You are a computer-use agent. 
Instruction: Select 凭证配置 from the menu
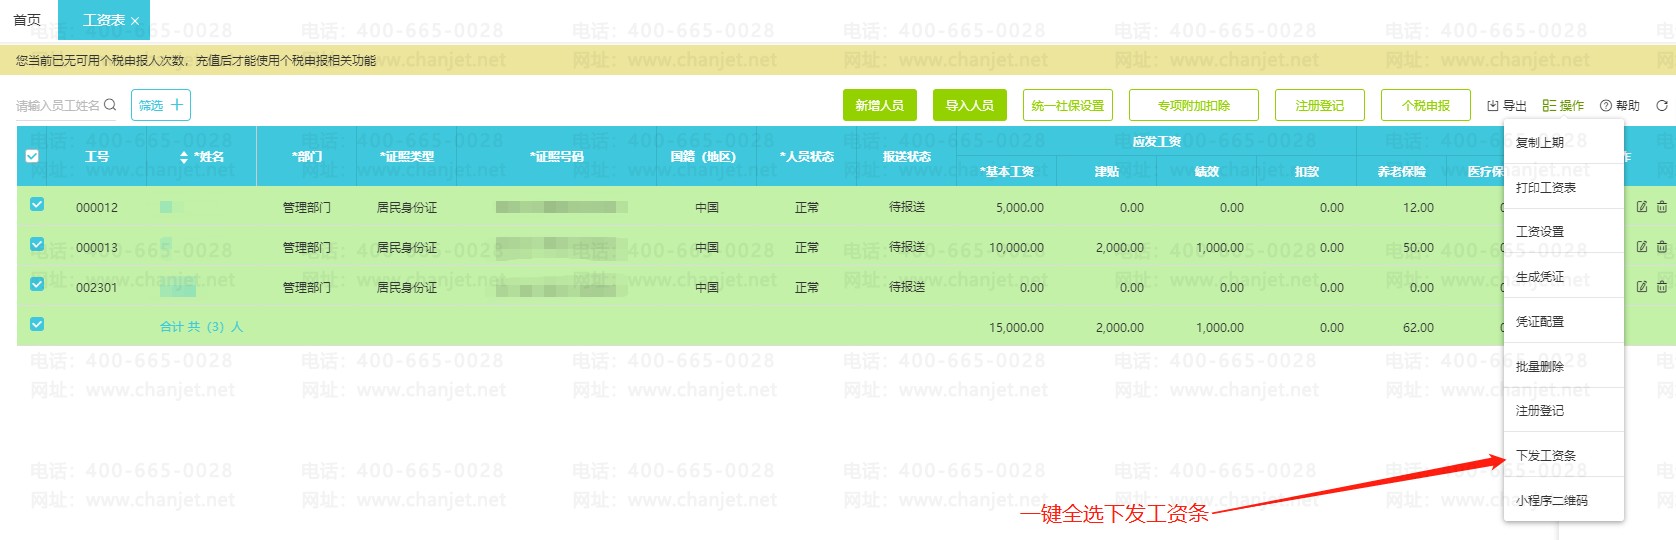pyautogui.click(x=1564, y=321)
